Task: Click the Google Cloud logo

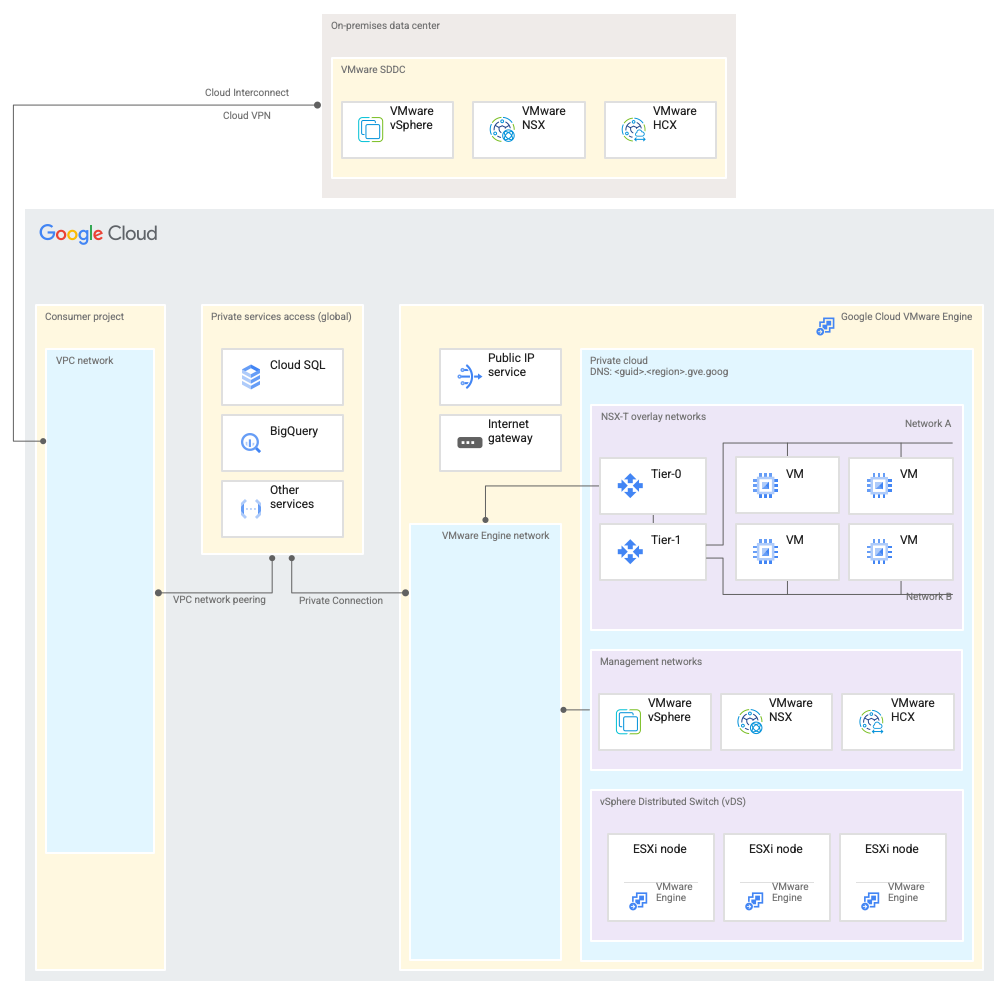Action: (98, 233)
